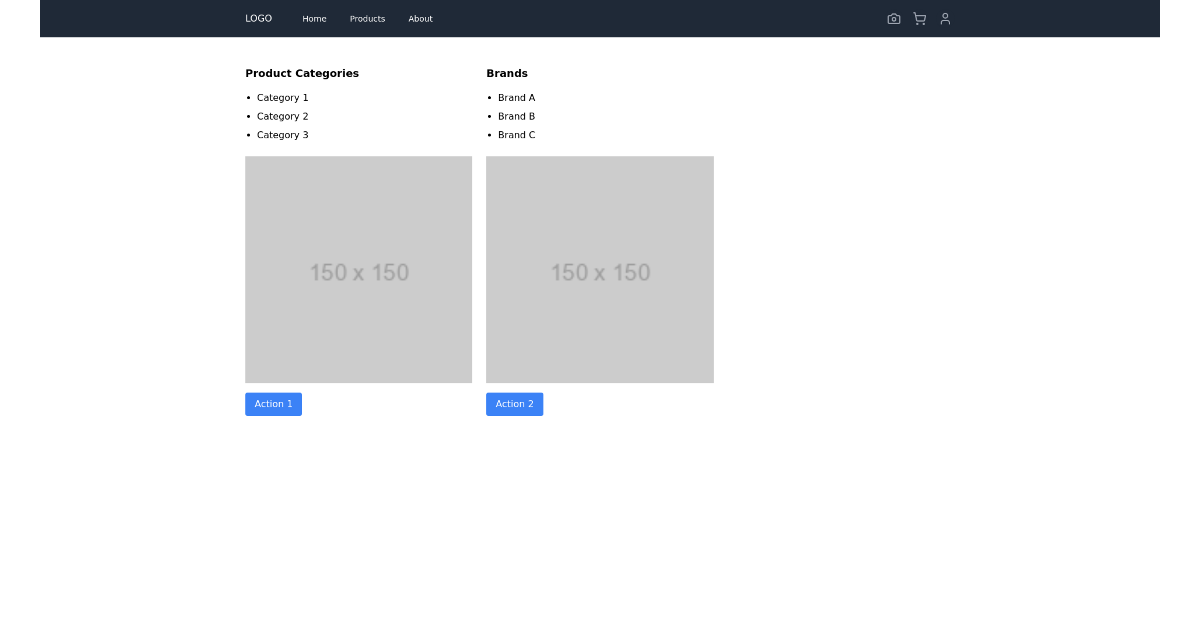Open account settings with the user silhouette icon

click(x=945, y=18)
